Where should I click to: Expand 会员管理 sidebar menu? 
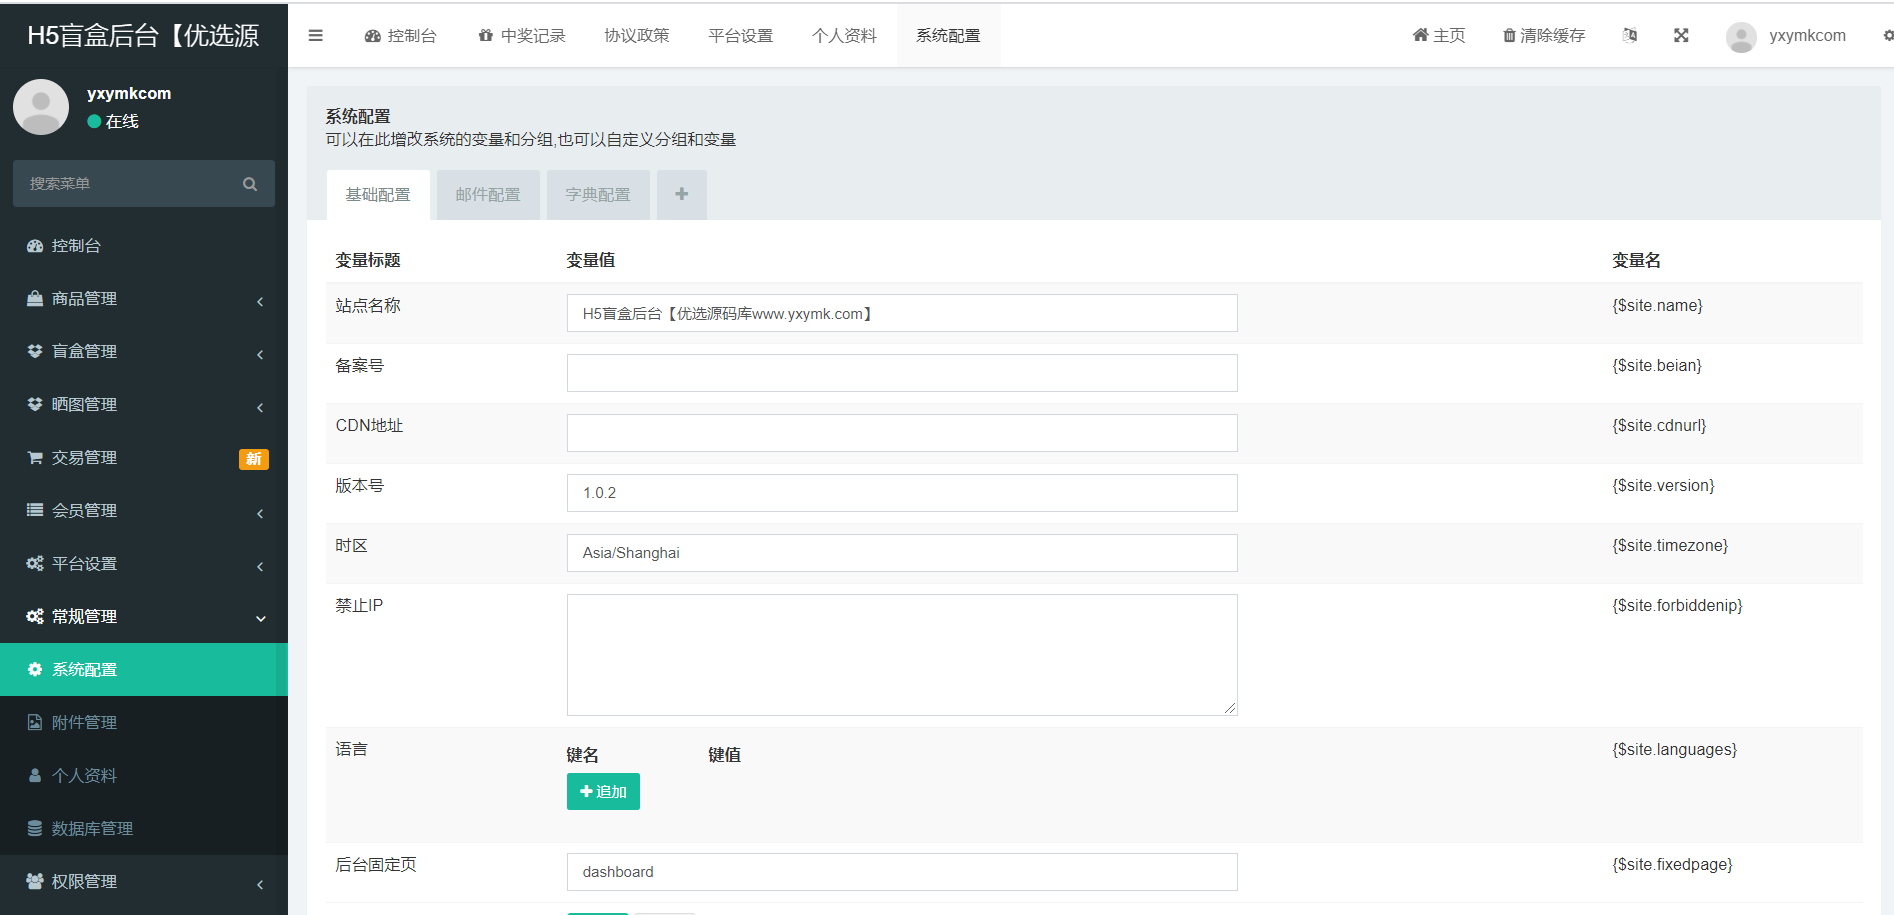(x=144, y=511)
